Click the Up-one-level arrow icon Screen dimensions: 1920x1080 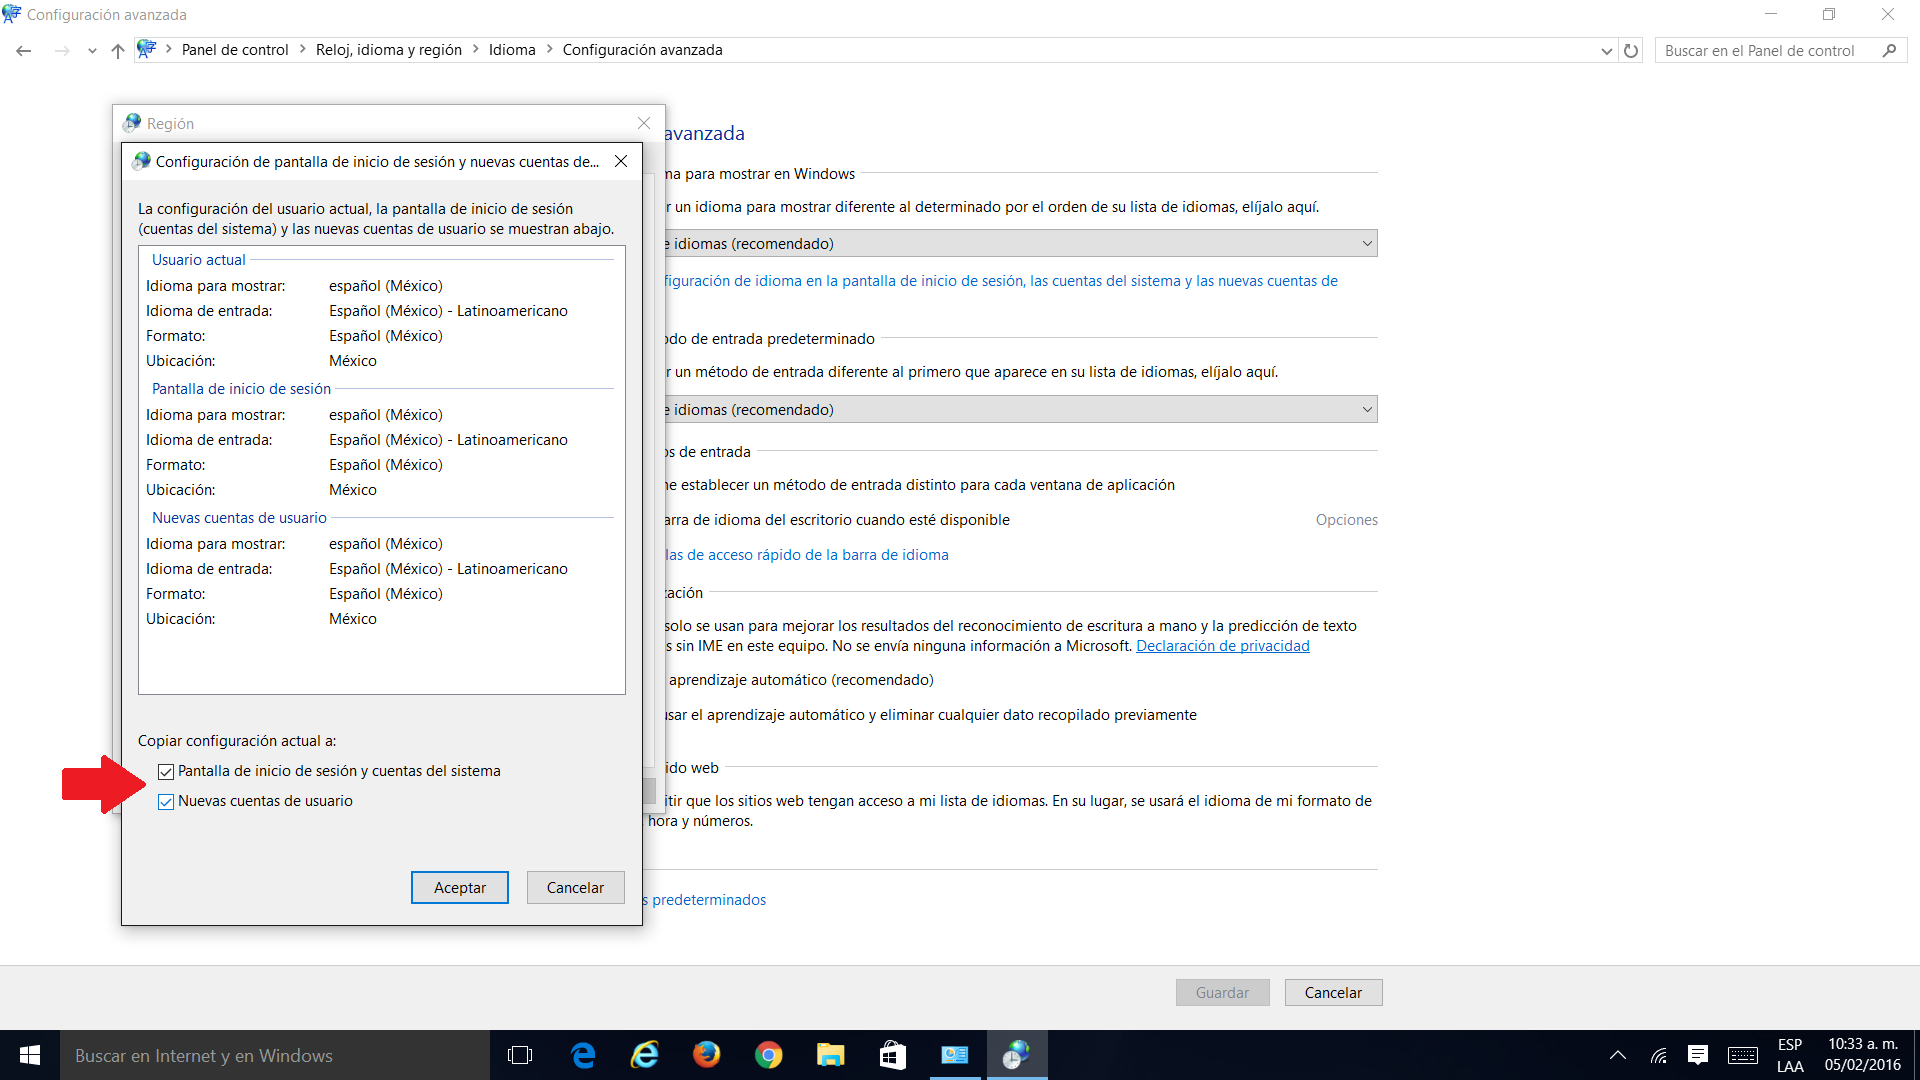tap(118, 51)
